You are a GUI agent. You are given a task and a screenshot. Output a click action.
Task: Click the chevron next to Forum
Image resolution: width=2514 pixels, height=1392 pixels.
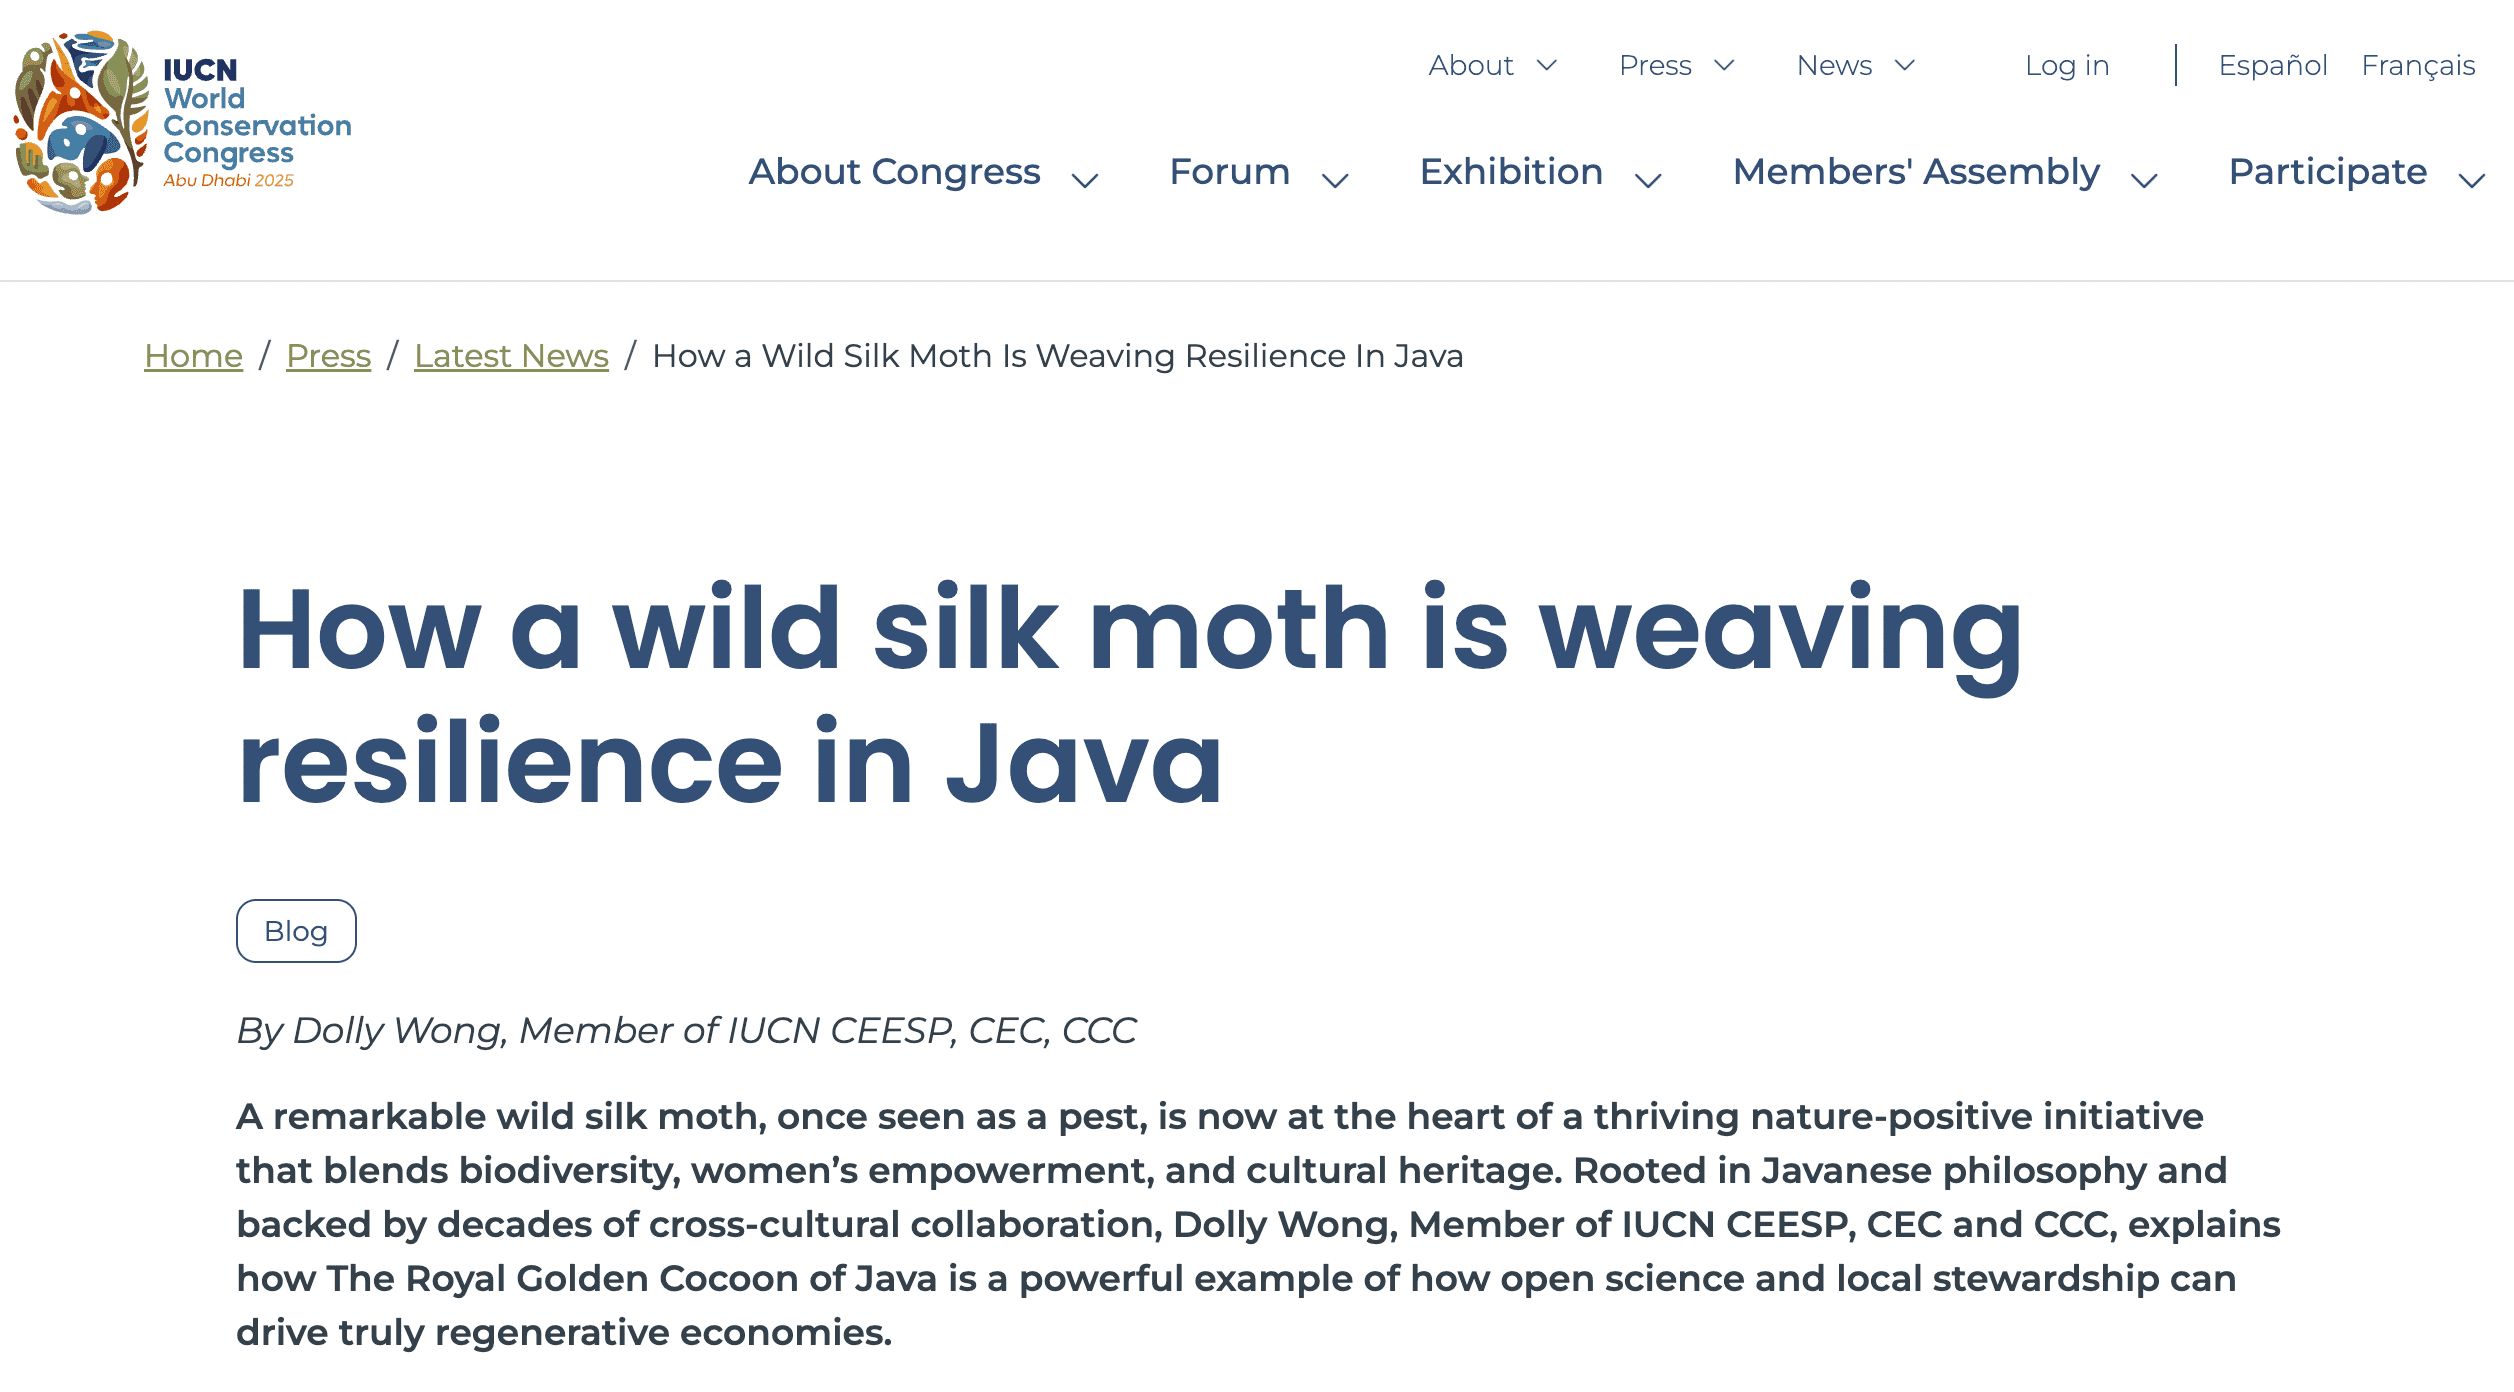pos(1335,180)
